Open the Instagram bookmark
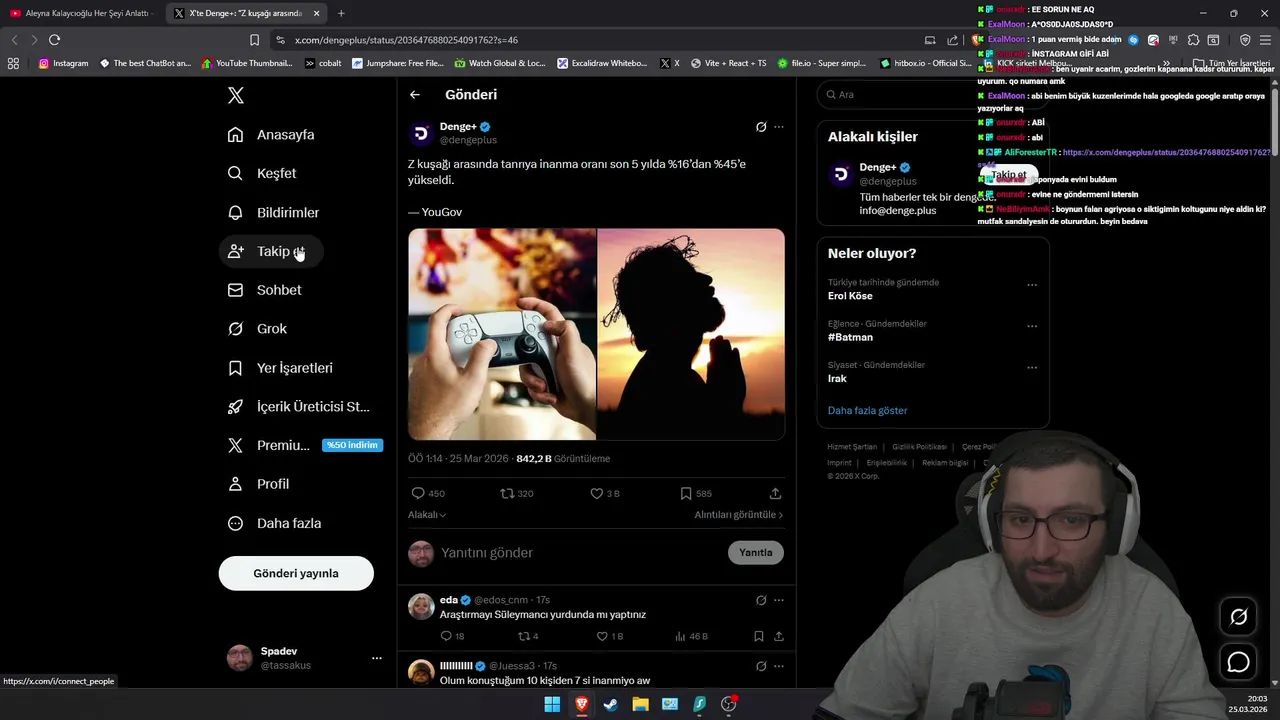 point(63,63)
